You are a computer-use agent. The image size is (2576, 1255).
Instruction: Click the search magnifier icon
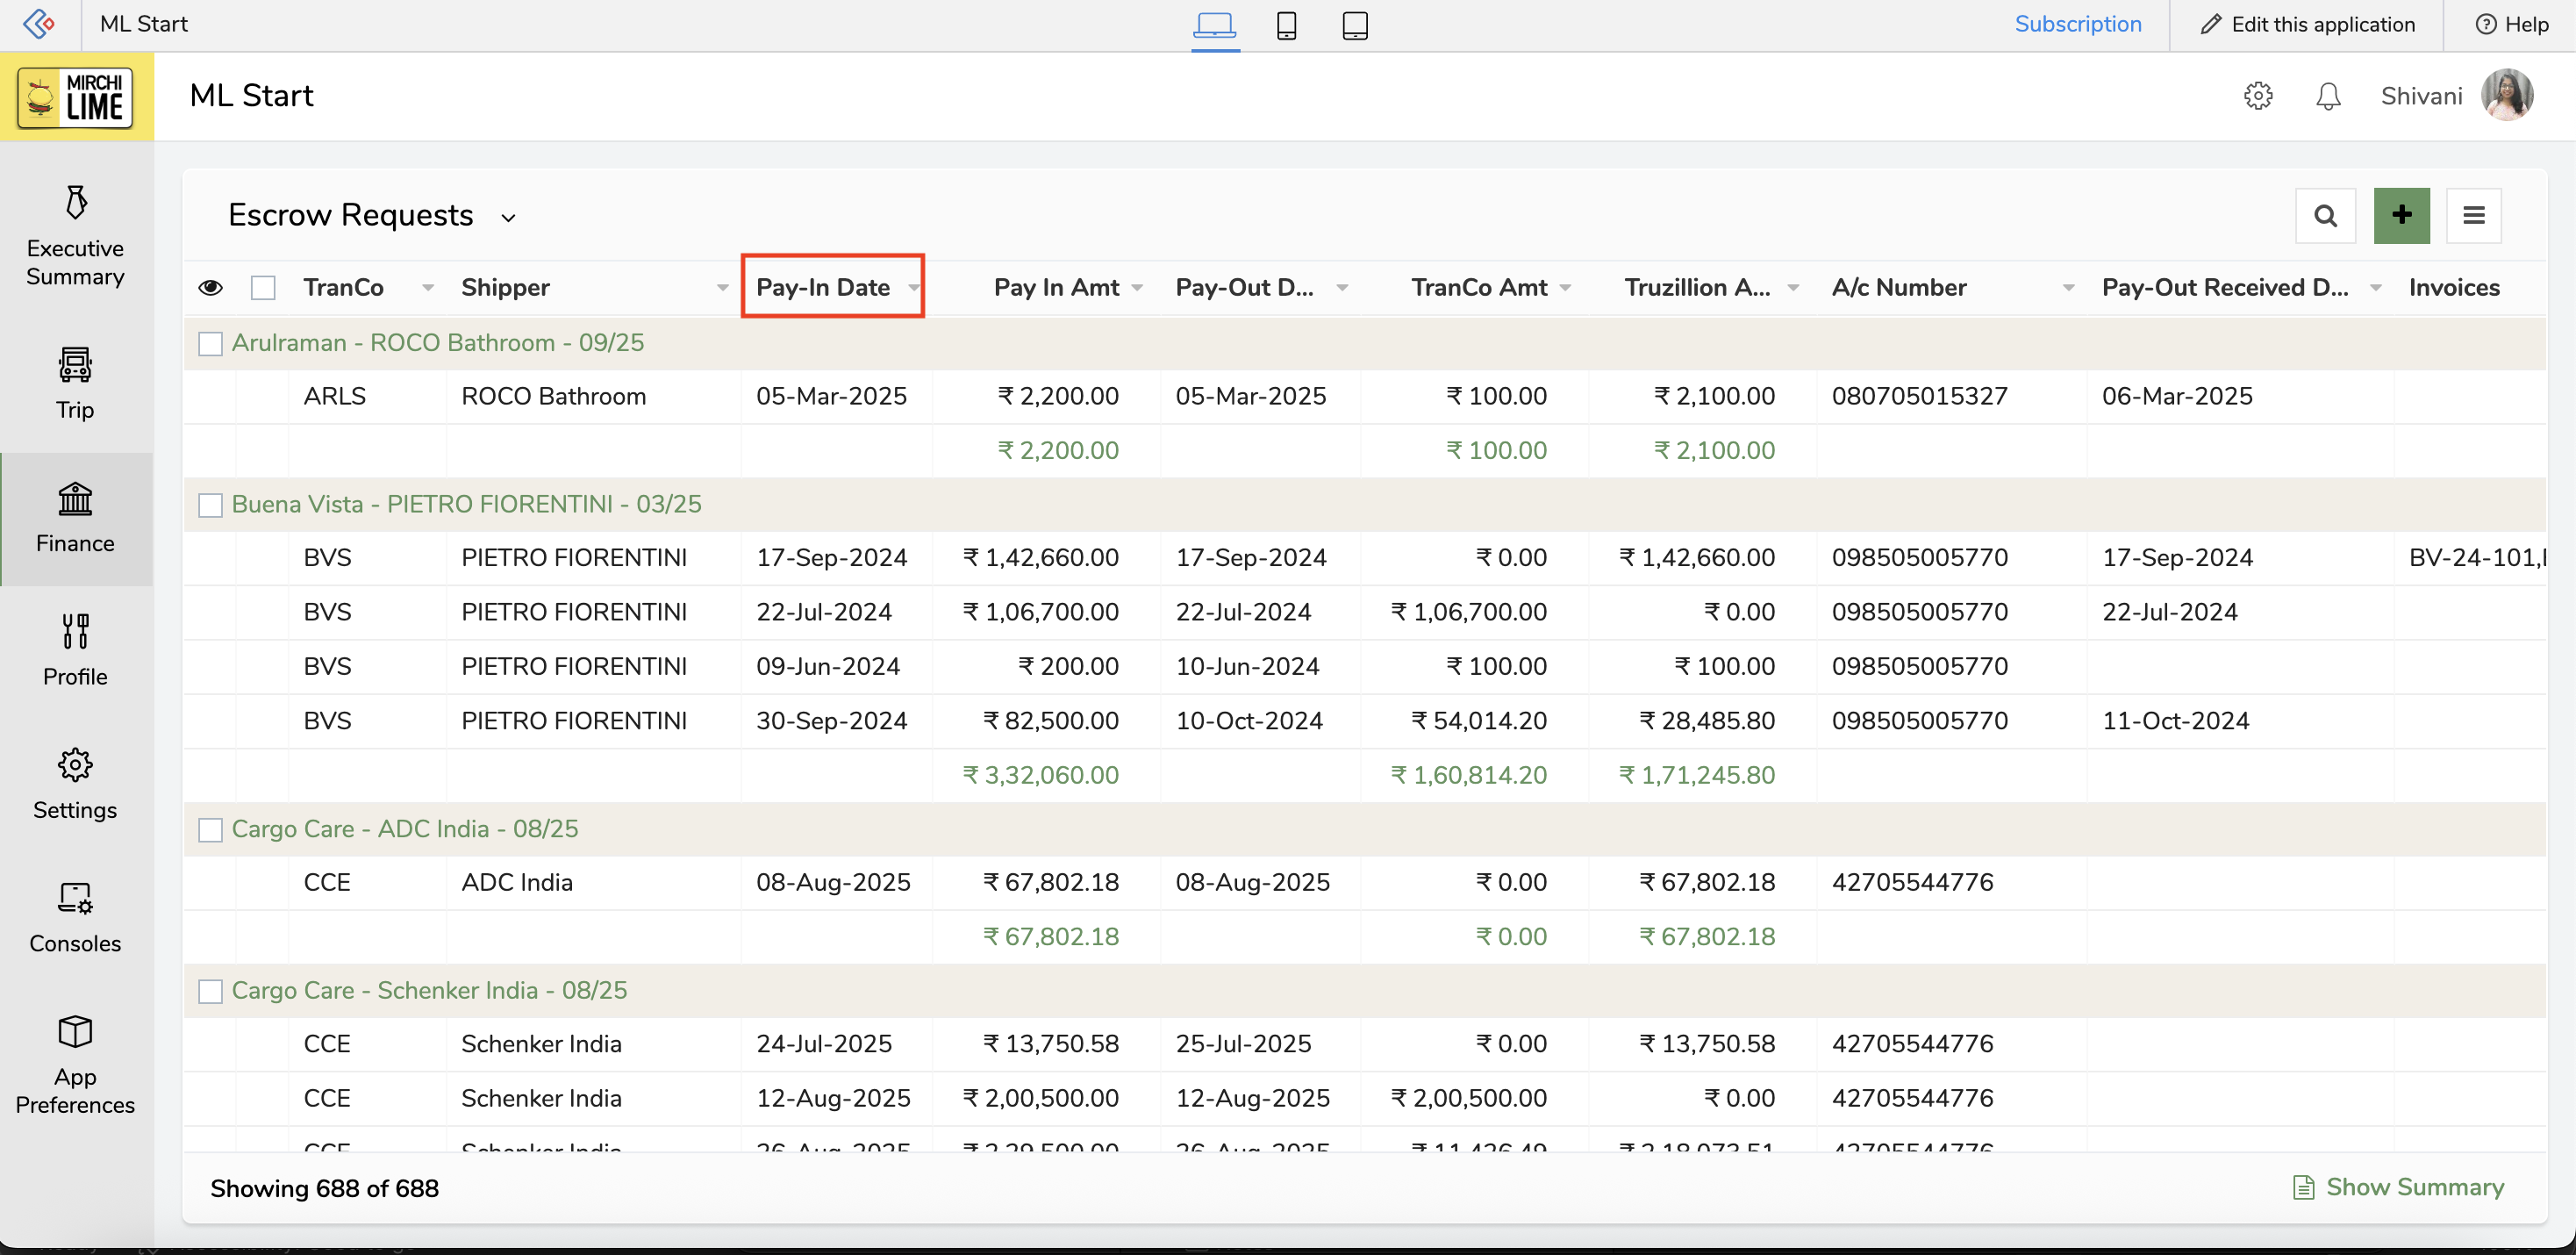pyautogui.click(x=2325, y=215)
